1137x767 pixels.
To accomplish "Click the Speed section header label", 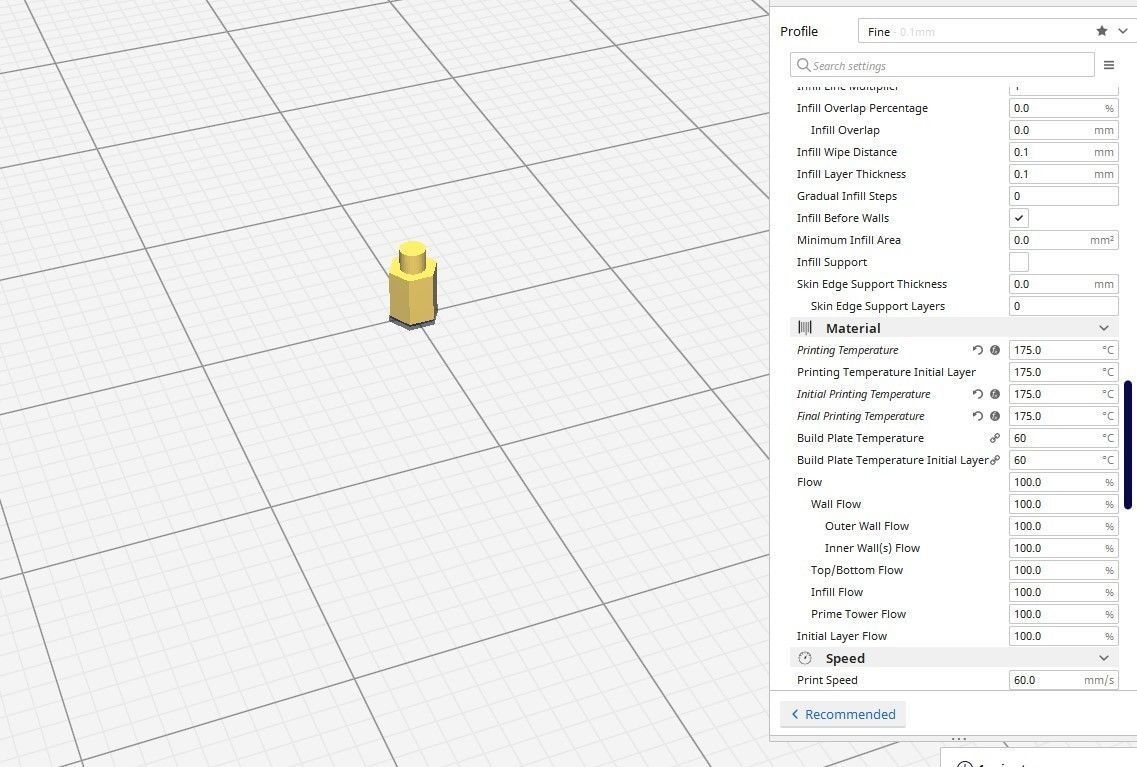I will coord(845,658).
